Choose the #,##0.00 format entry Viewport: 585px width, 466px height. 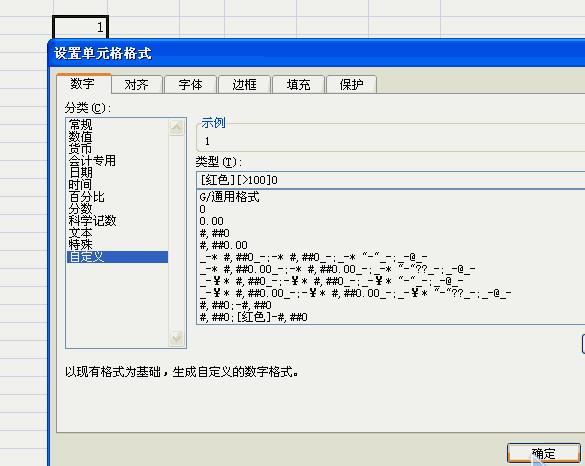coord(391,245)
